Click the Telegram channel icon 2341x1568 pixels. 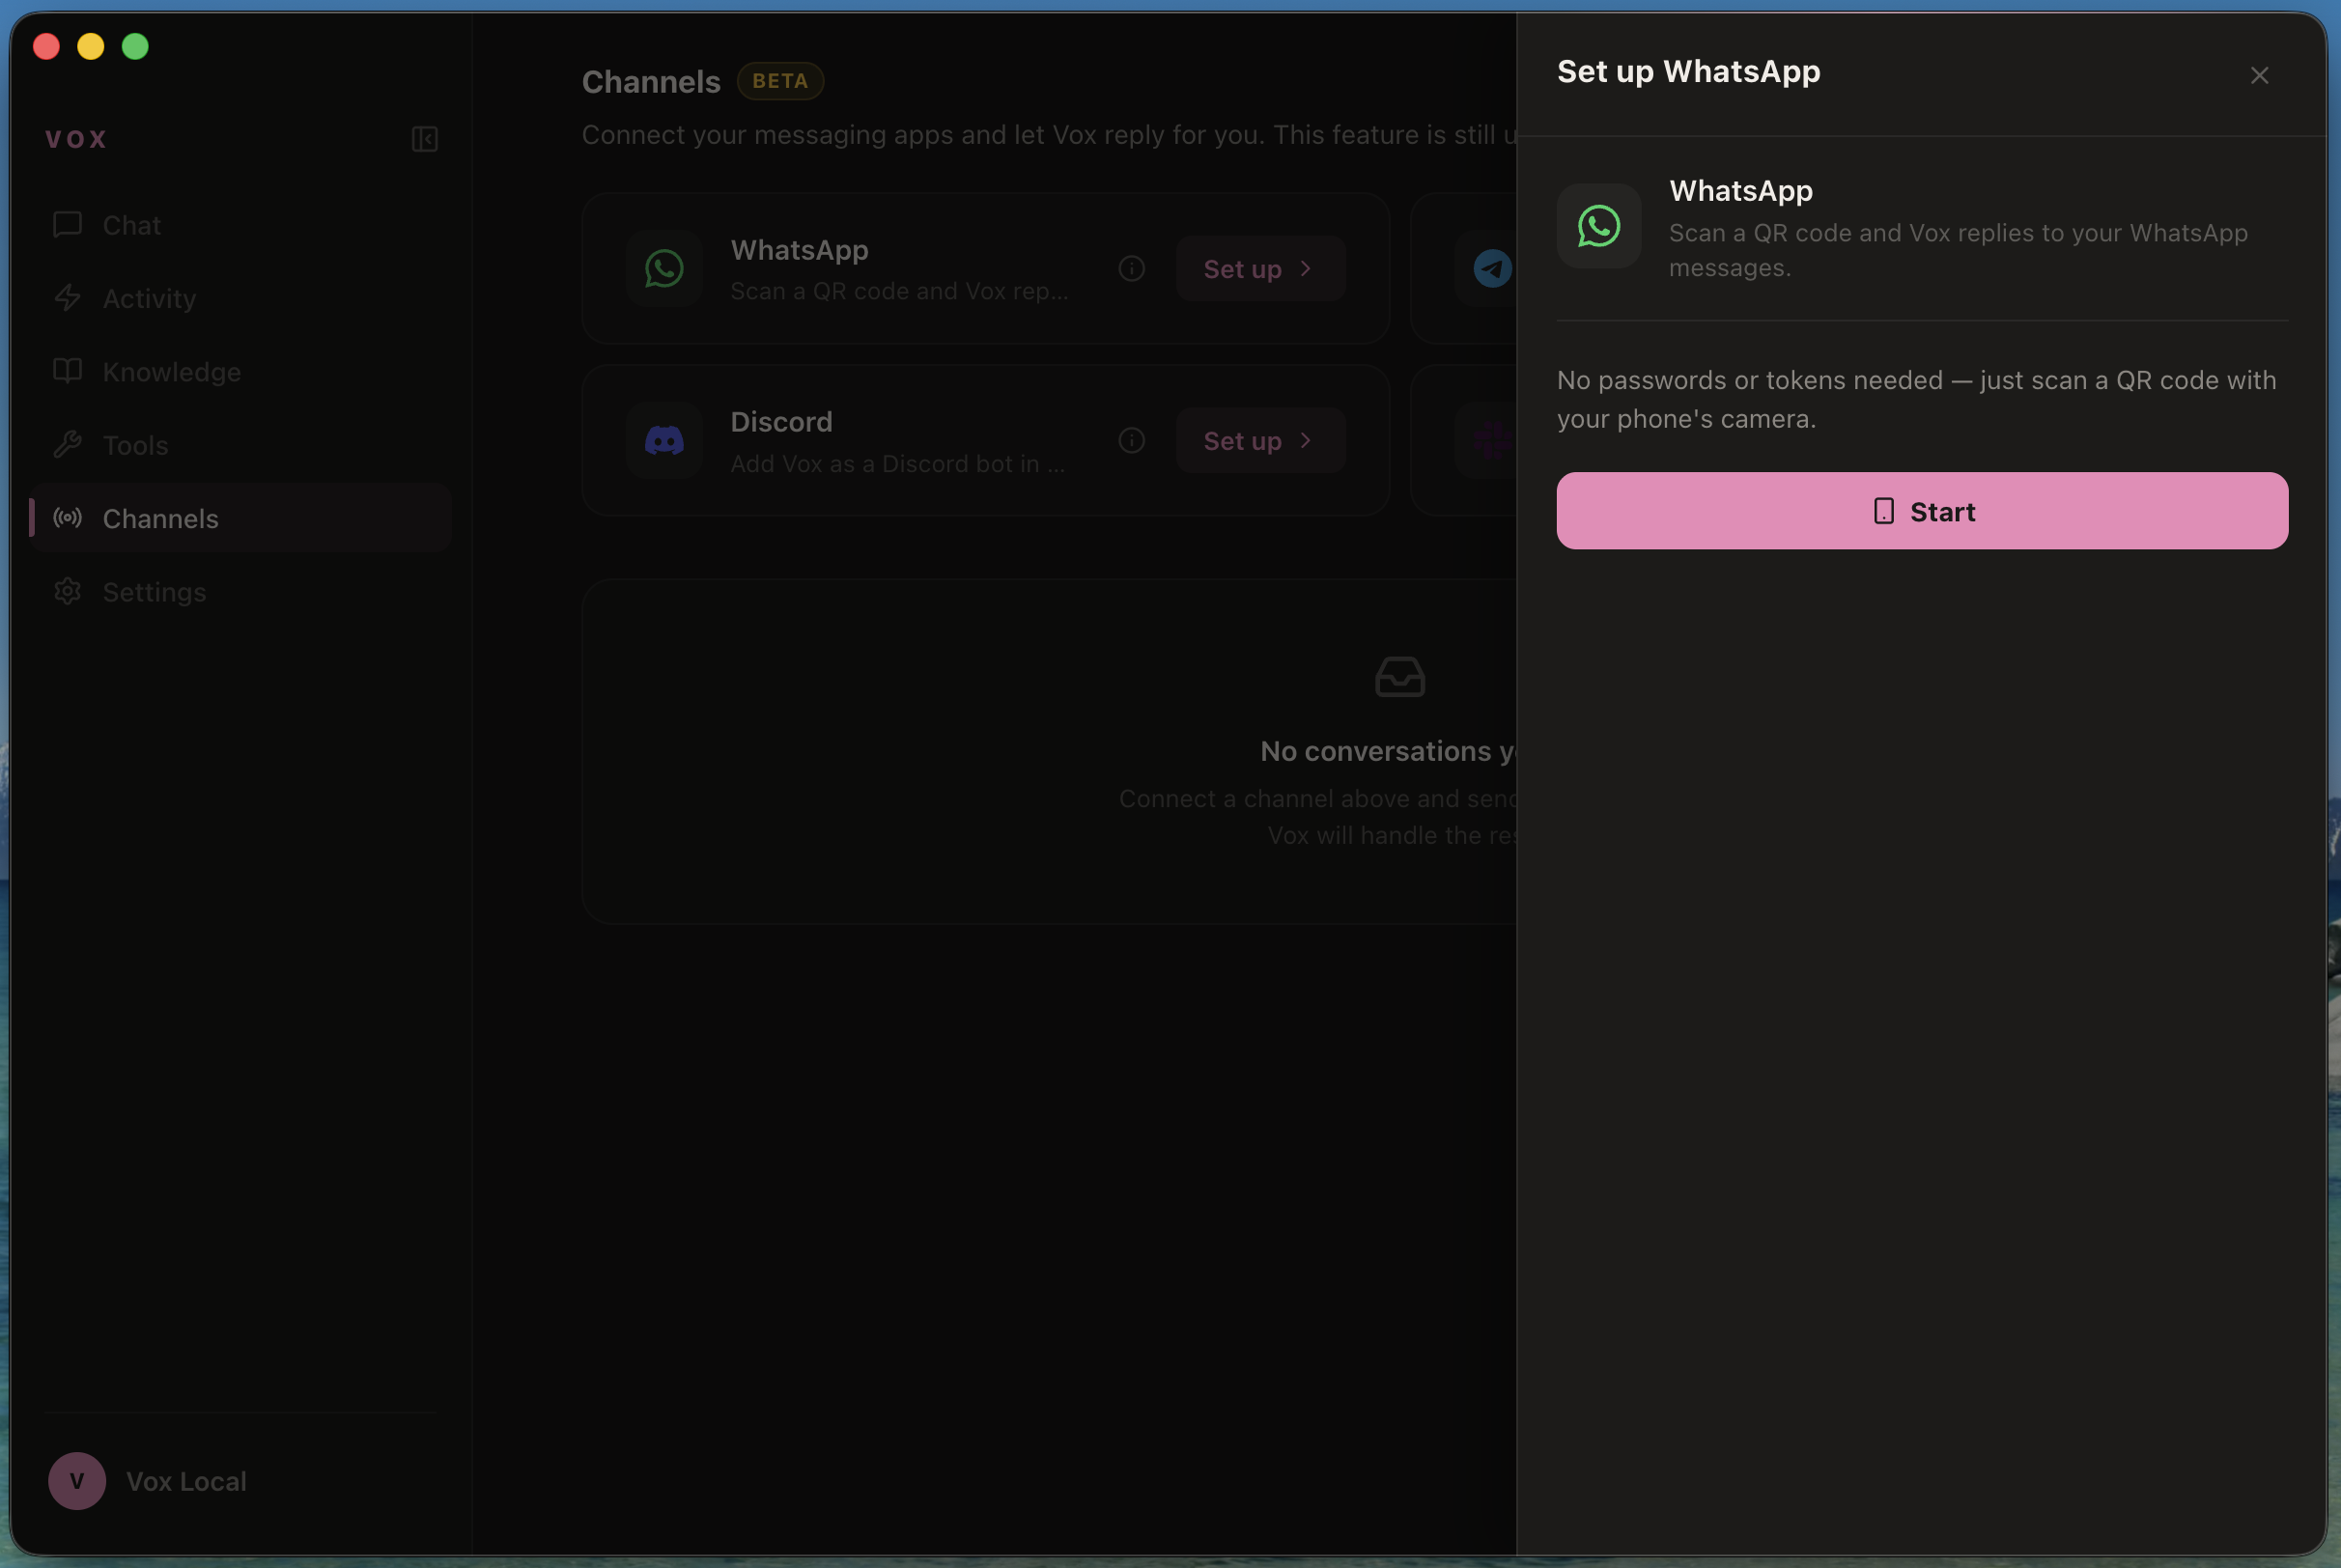tap(1492, 268)
